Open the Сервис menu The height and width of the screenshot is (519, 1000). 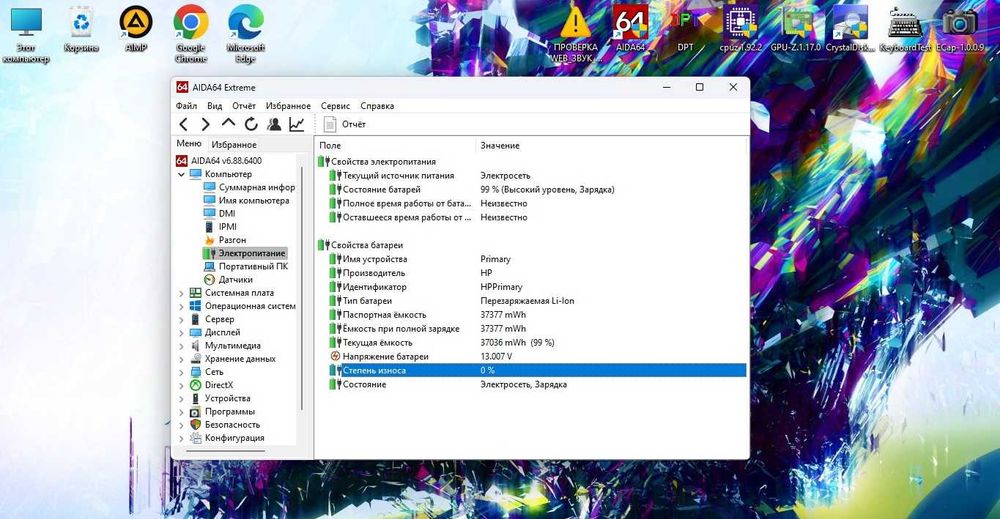tap(335, 105)
